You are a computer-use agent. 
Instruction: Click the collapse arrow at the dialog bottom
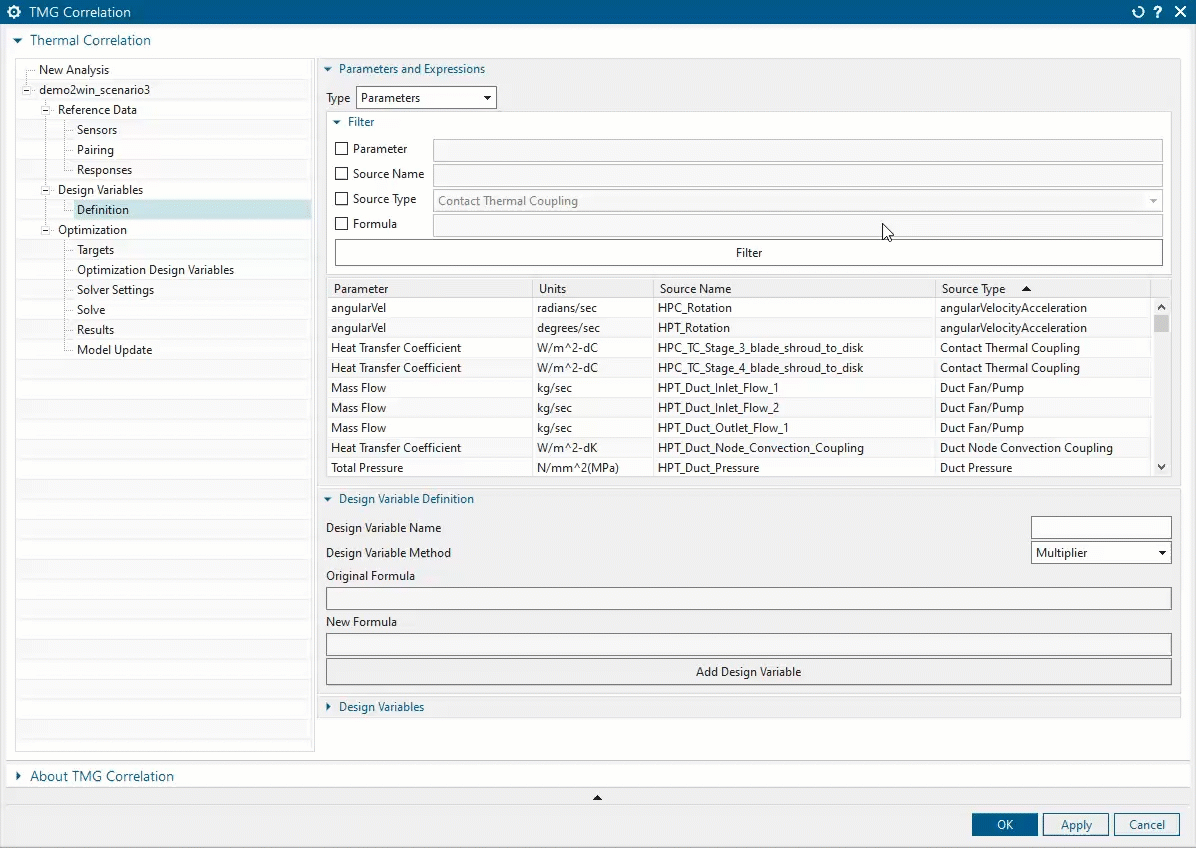click(597, 798)
